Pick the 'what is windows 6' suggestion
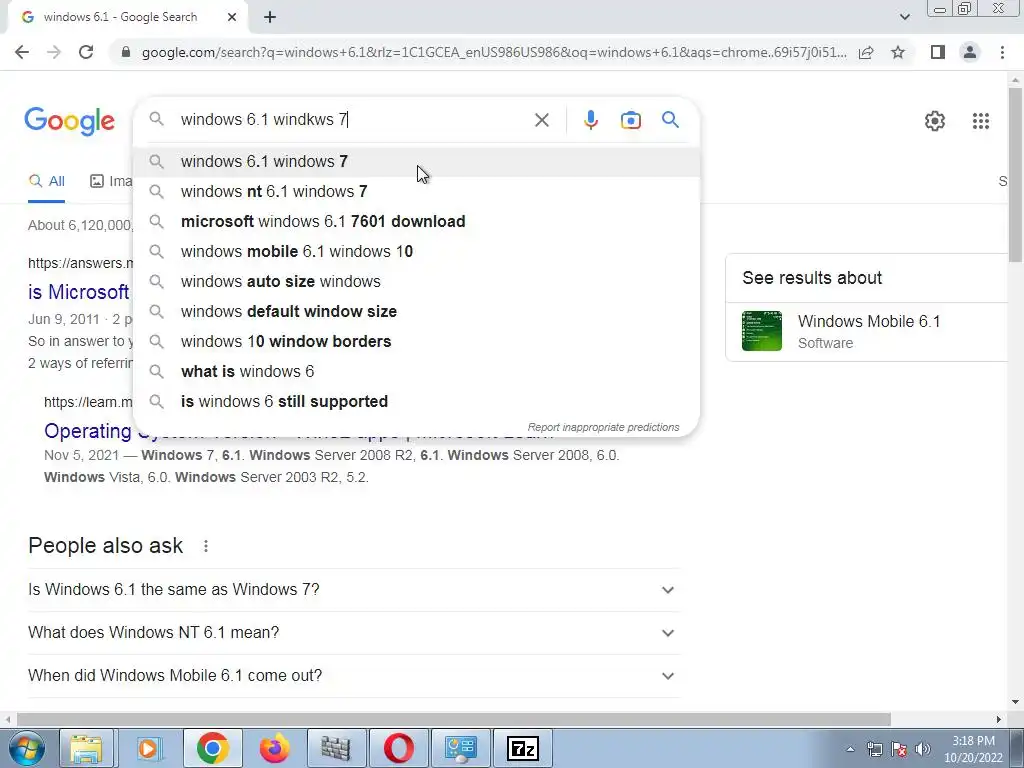Viewport: 1024px width, 768px height. pos(416,372)
